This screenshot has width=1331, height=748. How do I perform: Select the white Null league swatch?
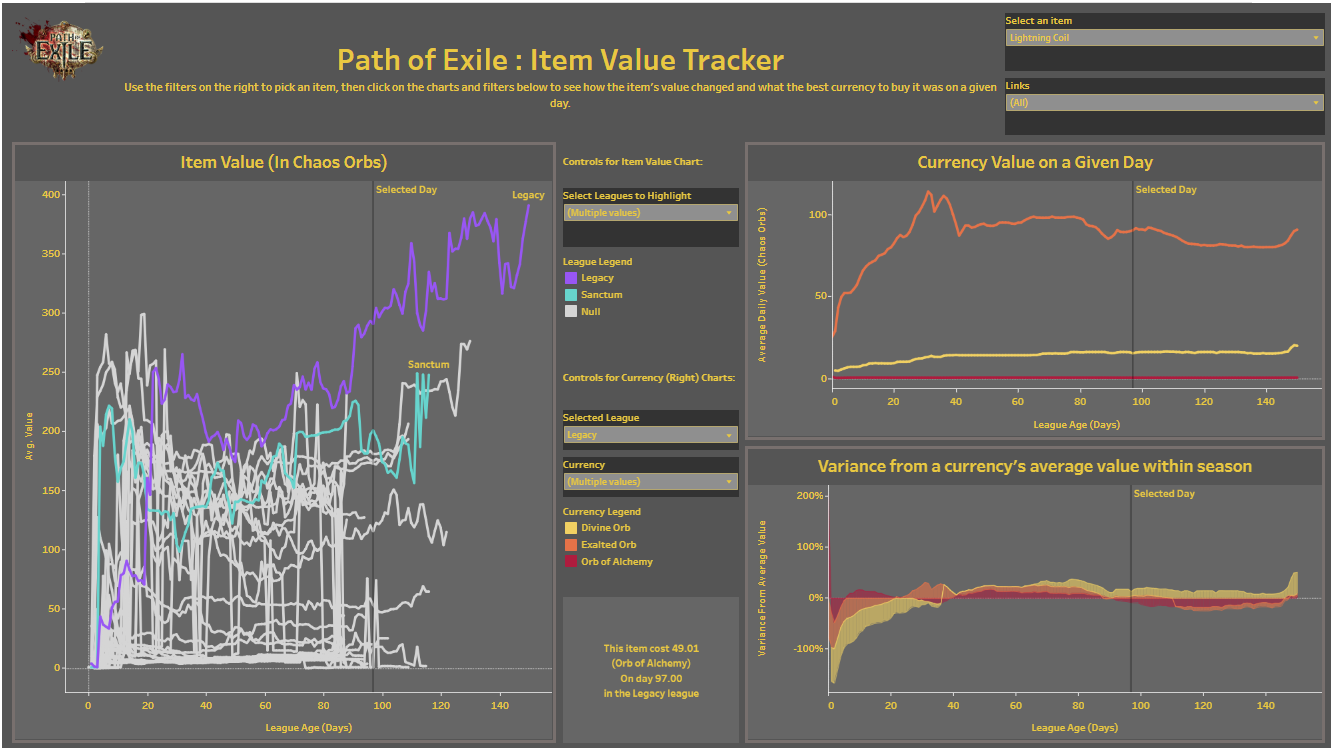571,312
